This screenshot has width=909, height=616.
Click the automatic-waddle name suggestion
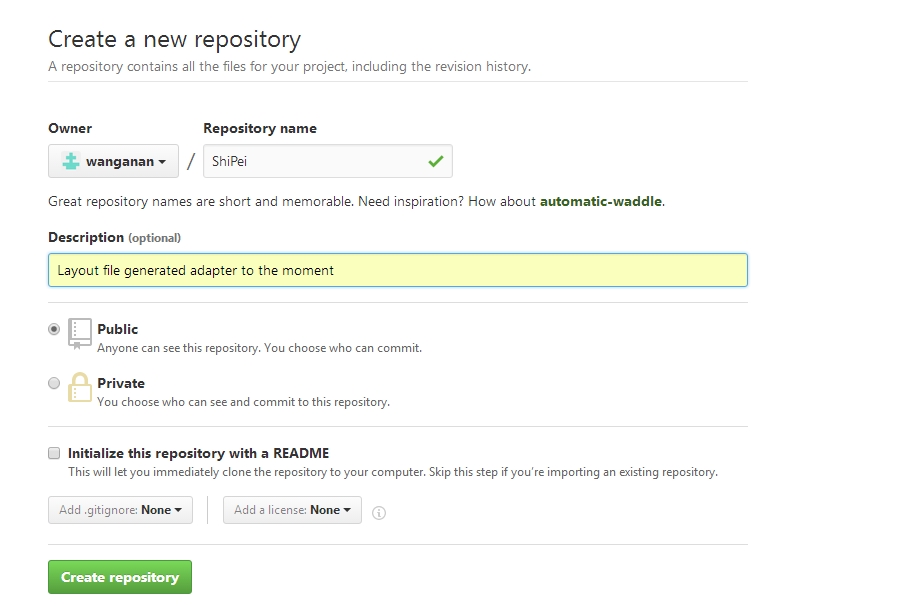click(x=601, y=201)
